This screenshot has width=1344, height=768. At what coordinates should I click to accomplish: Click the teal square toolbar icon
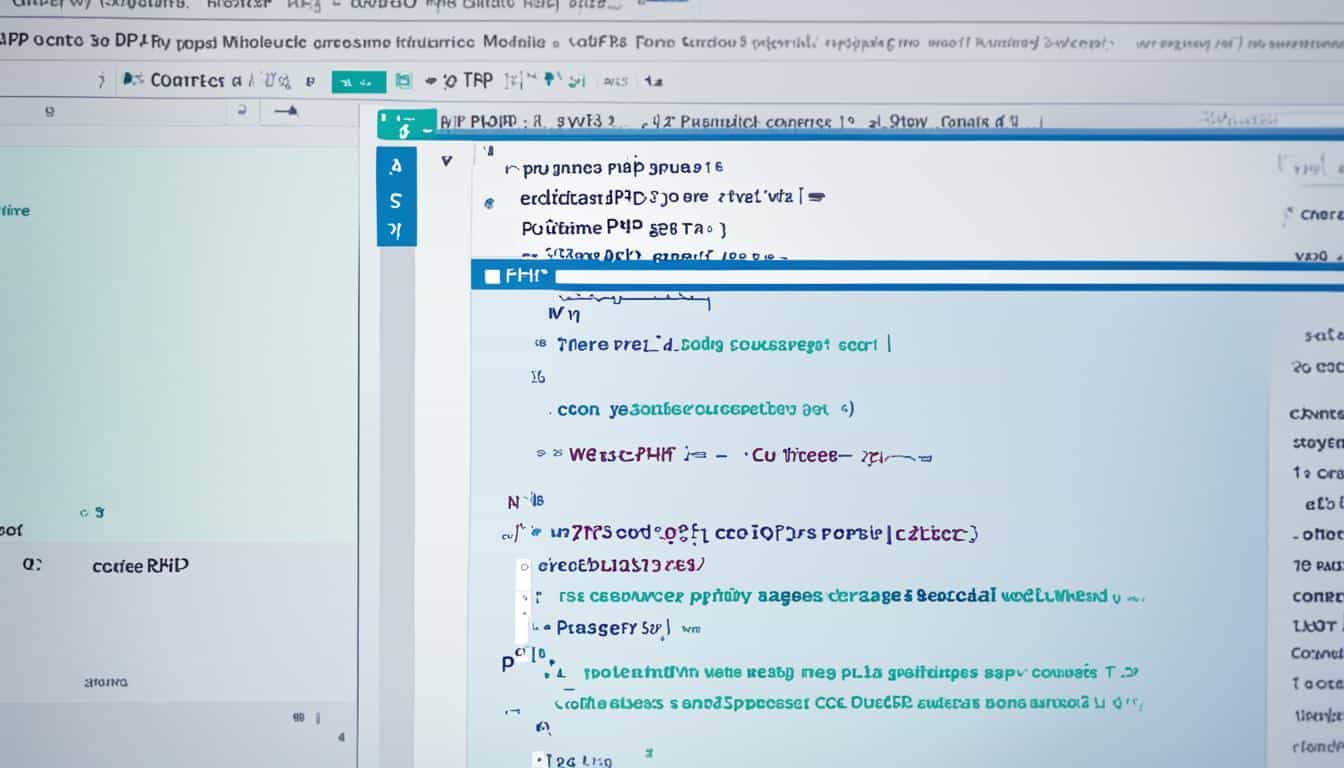point(402,81)
